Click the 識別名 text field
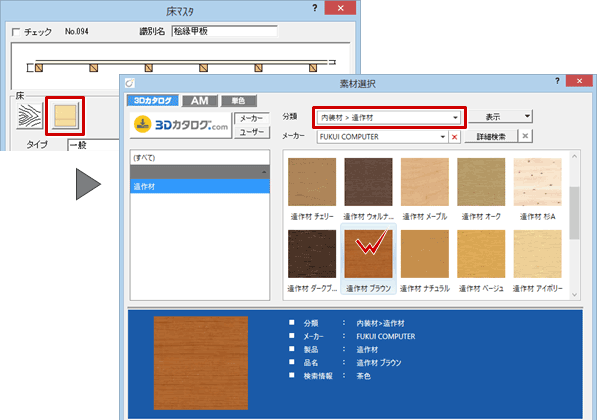The image size is (597, 420). [225, 31]
